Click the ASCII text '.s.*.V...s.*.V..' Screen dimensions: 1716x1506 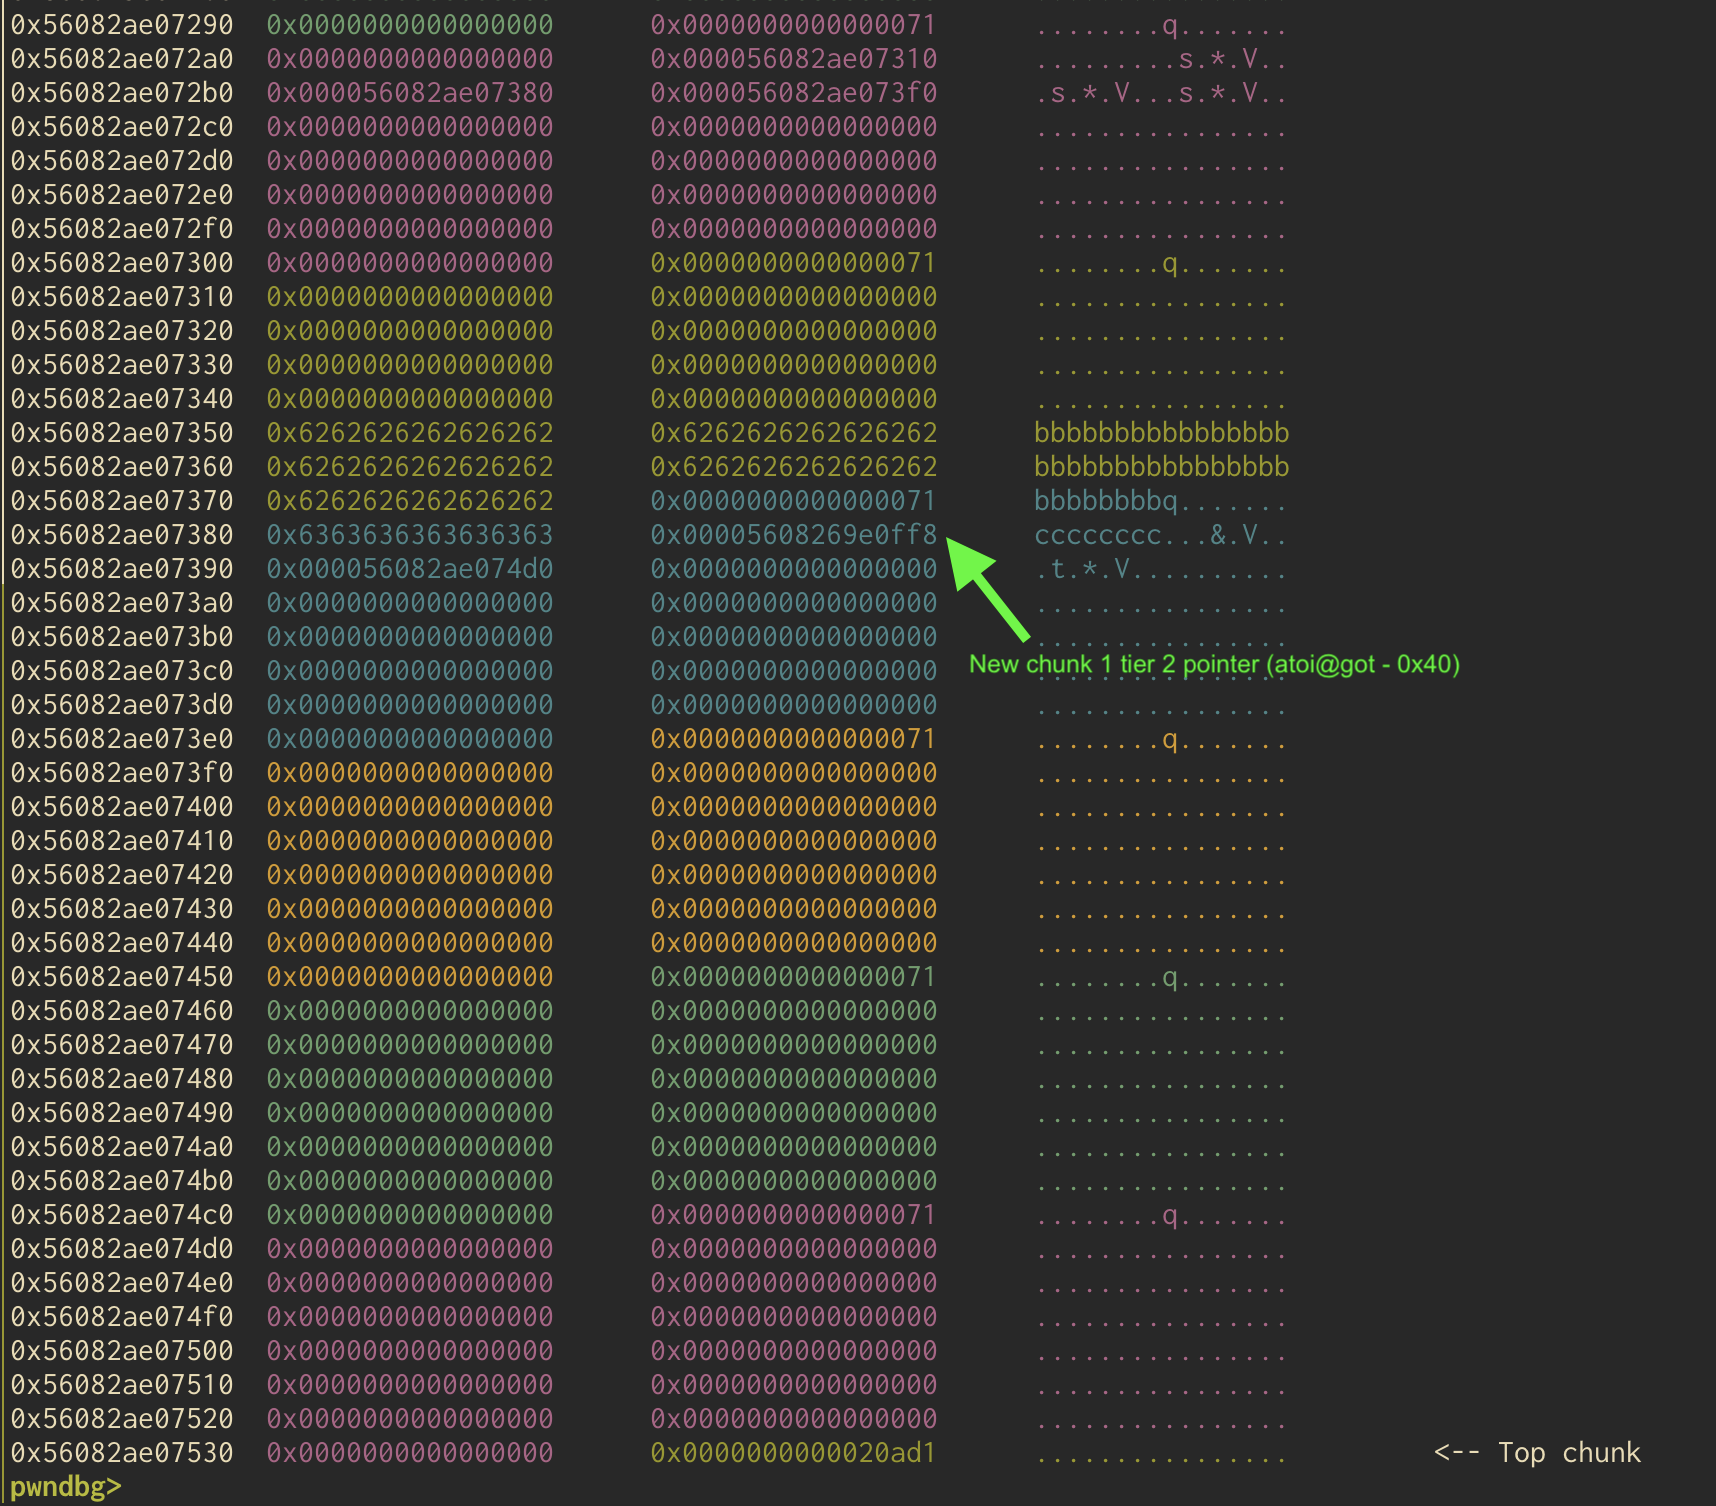click(x=1160, y=93)
